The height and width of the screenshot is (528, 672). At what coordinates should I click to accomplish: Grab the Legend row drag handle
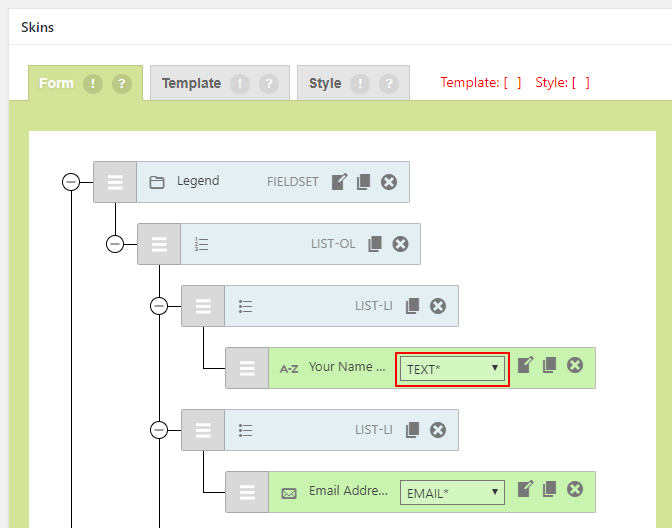point(115,182)
